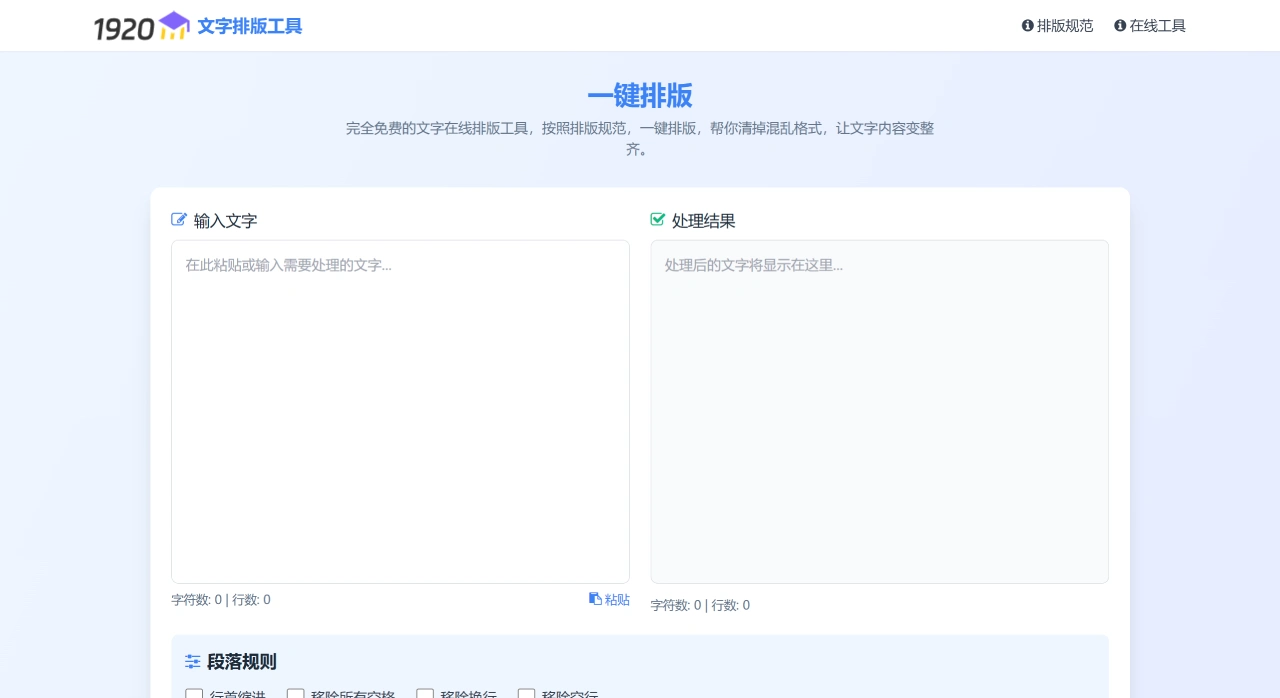Click the 文字排版工具 title link
The image size is (1280, 698).
pos(249,26)
